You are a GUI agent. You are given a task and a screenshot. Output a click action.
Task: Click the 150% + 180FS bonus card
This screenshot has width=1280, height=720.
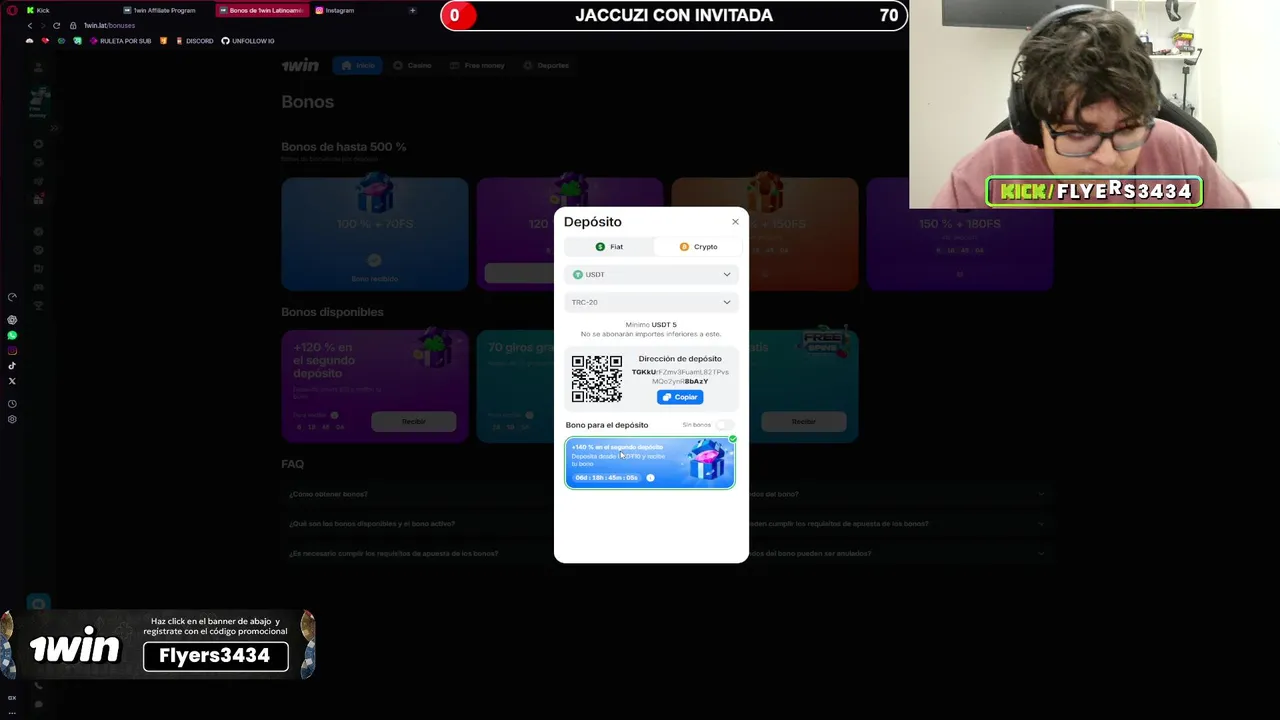960,234
